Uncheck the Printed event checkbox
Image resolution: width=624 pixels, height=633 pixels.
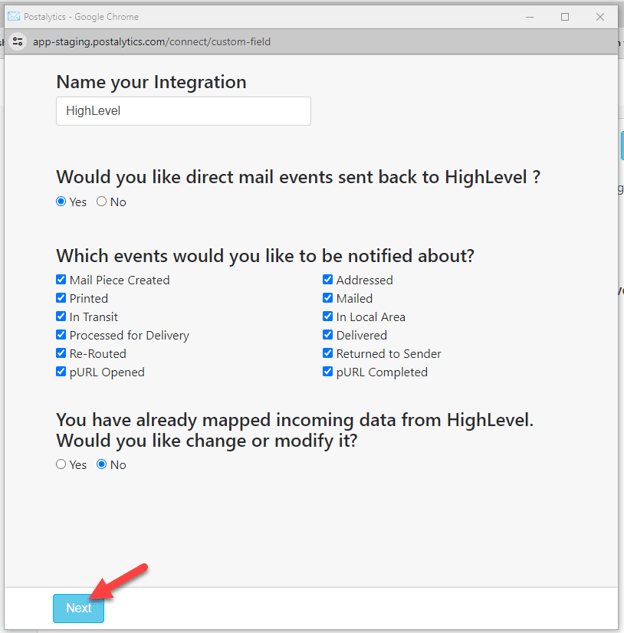click(61, 298)
